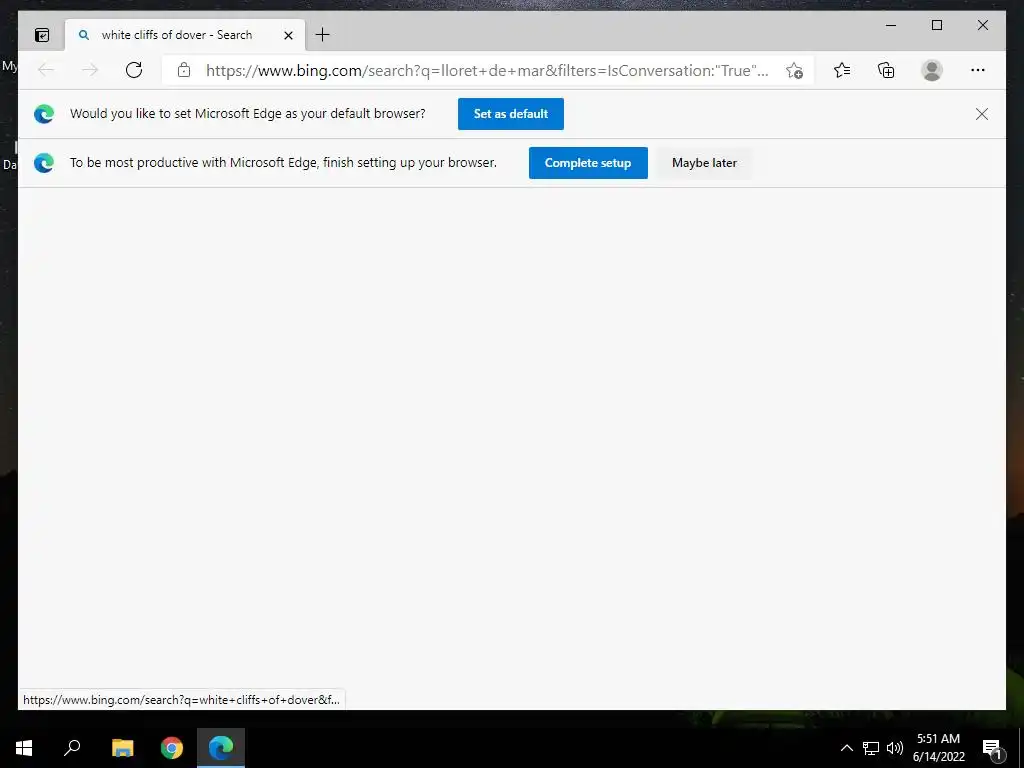The image size is (1024, 768).
Task: Open the profile avatar menu
Action: [932, 70]
